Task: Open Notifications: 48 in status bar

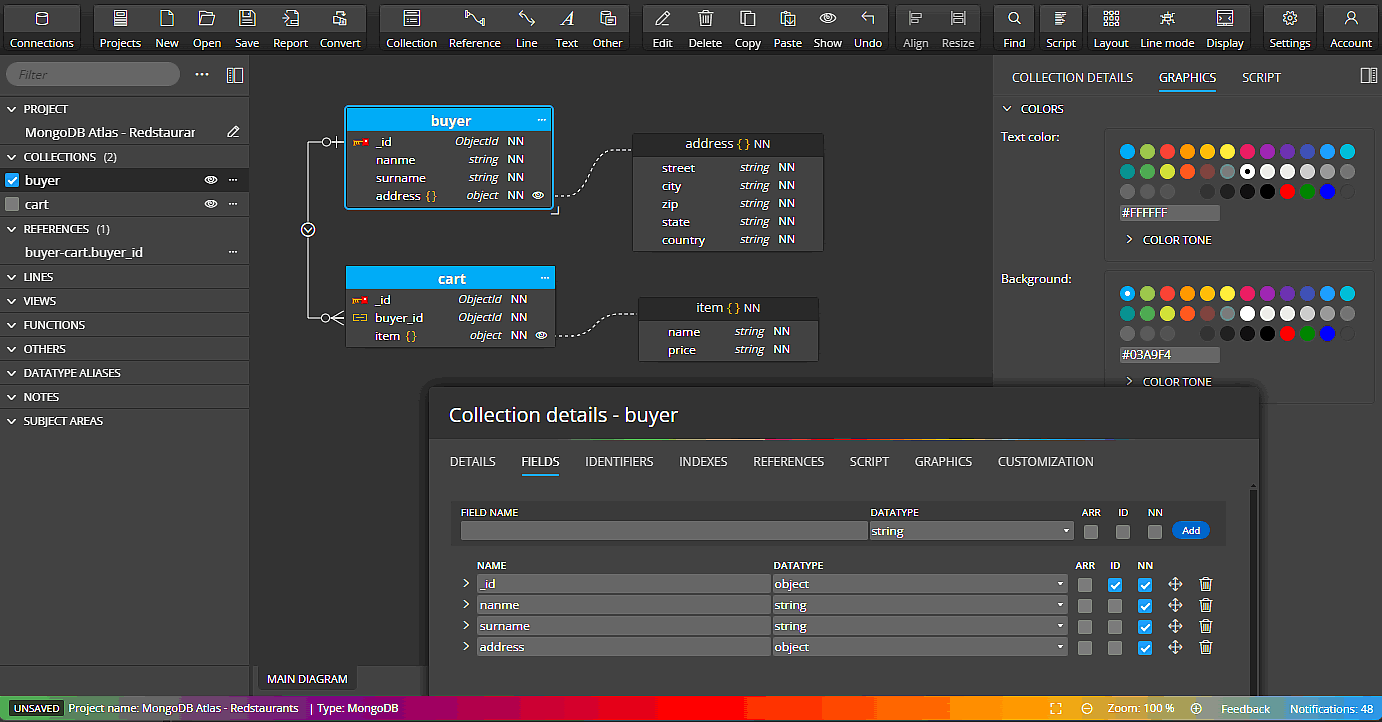Action: [1331, 709]
